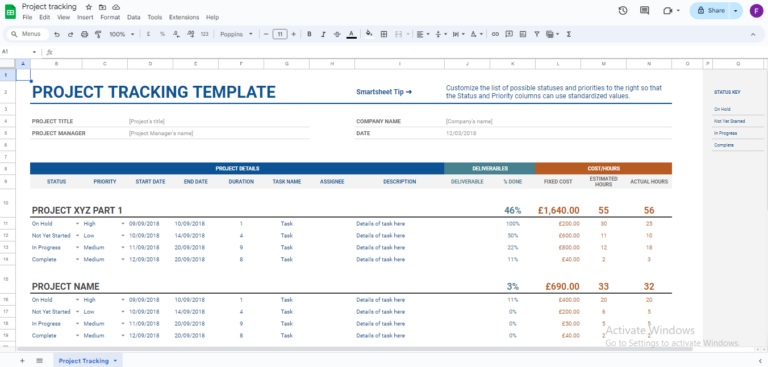Click the font size field showing 11
This screenshot has height=367, width=768.
[280, 34]
